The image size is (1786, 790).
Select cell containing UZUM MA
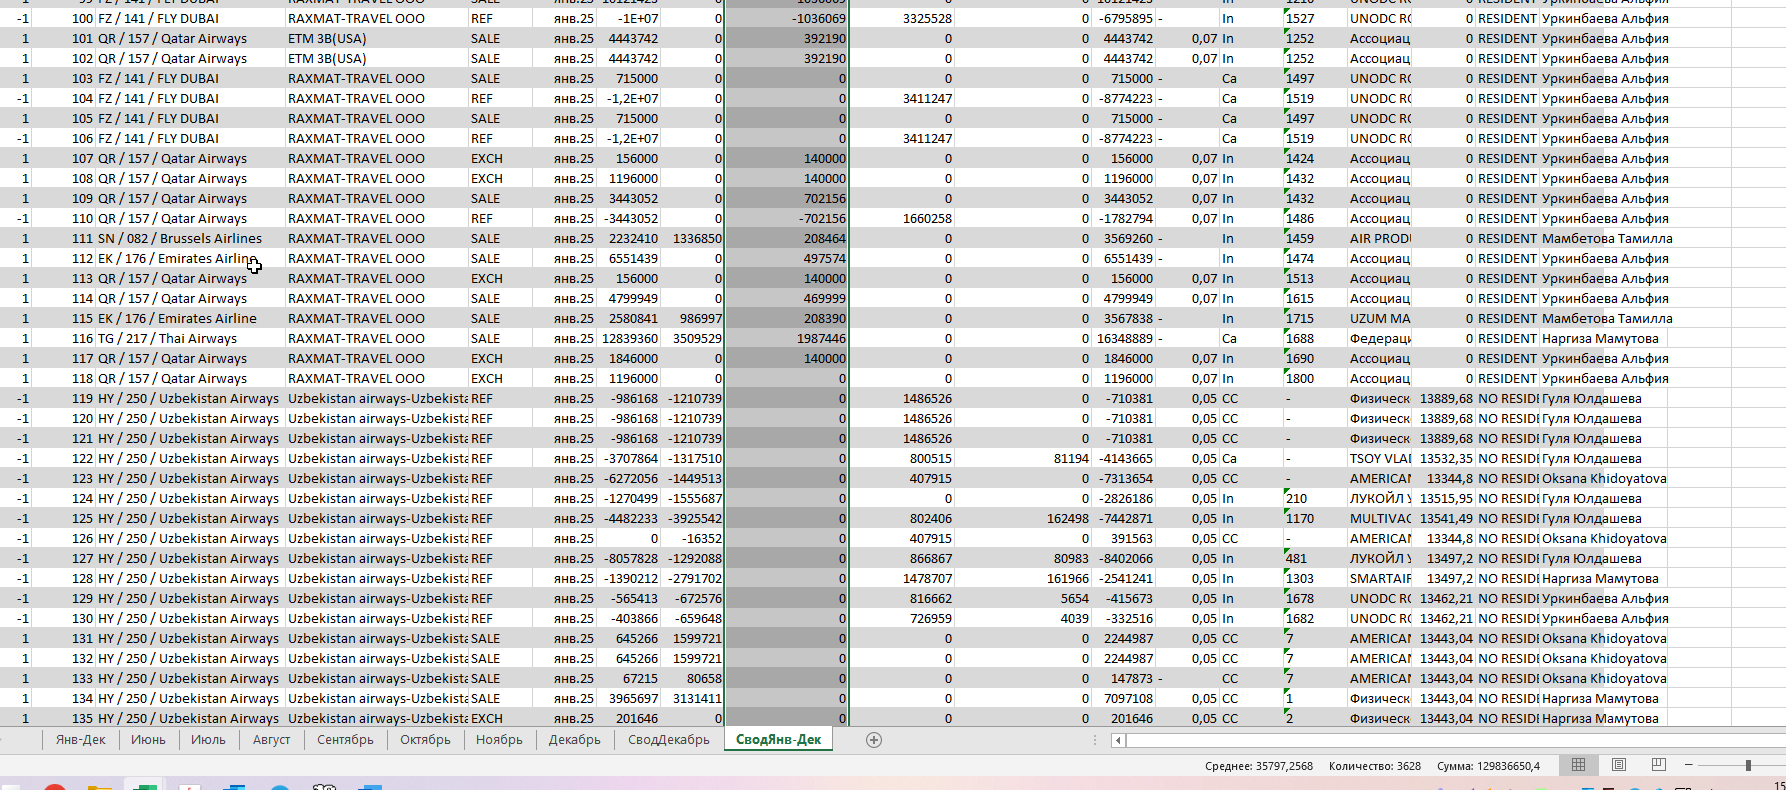tap(1380, 318)
